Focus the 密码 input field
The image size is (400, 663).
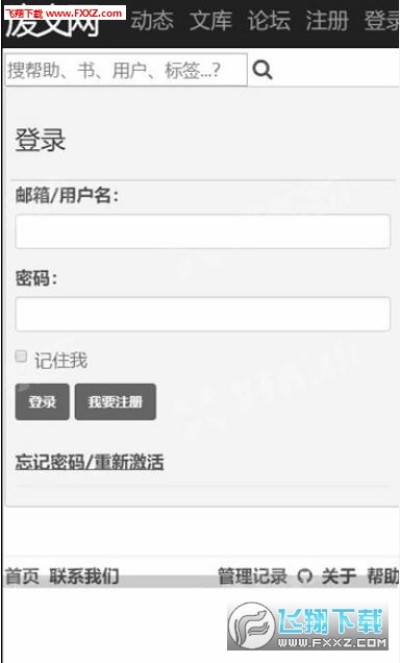click(203, 314)
